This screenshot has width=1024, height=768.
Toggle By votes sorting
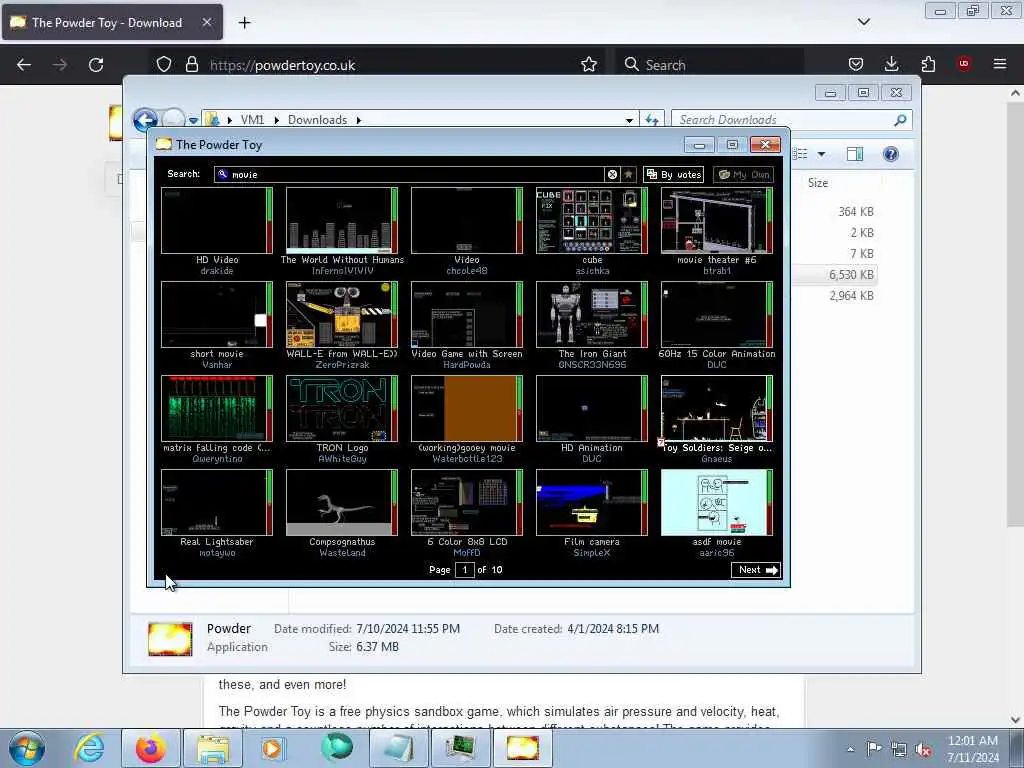(x=673, y=174)
